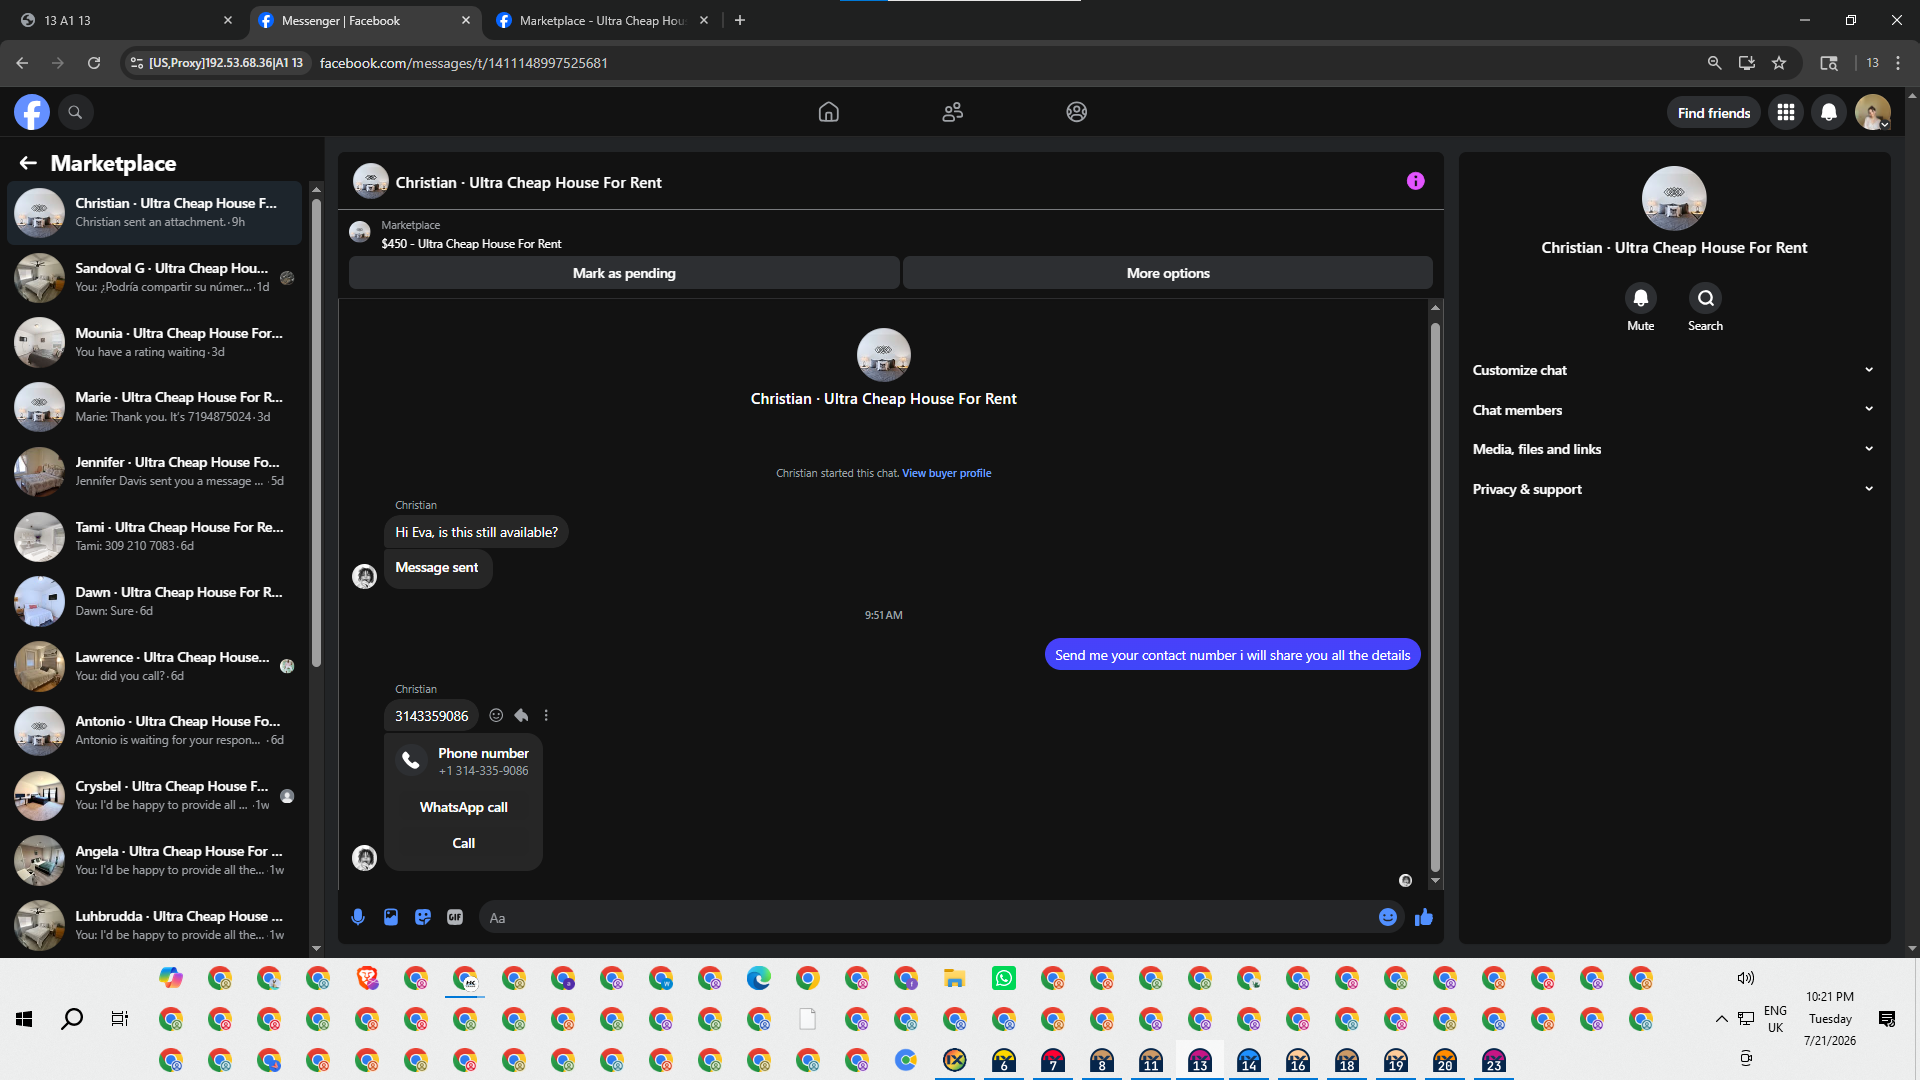Attach a photo or file
This screenshot has height=1080, width=1920.
(x=391, y=917)
